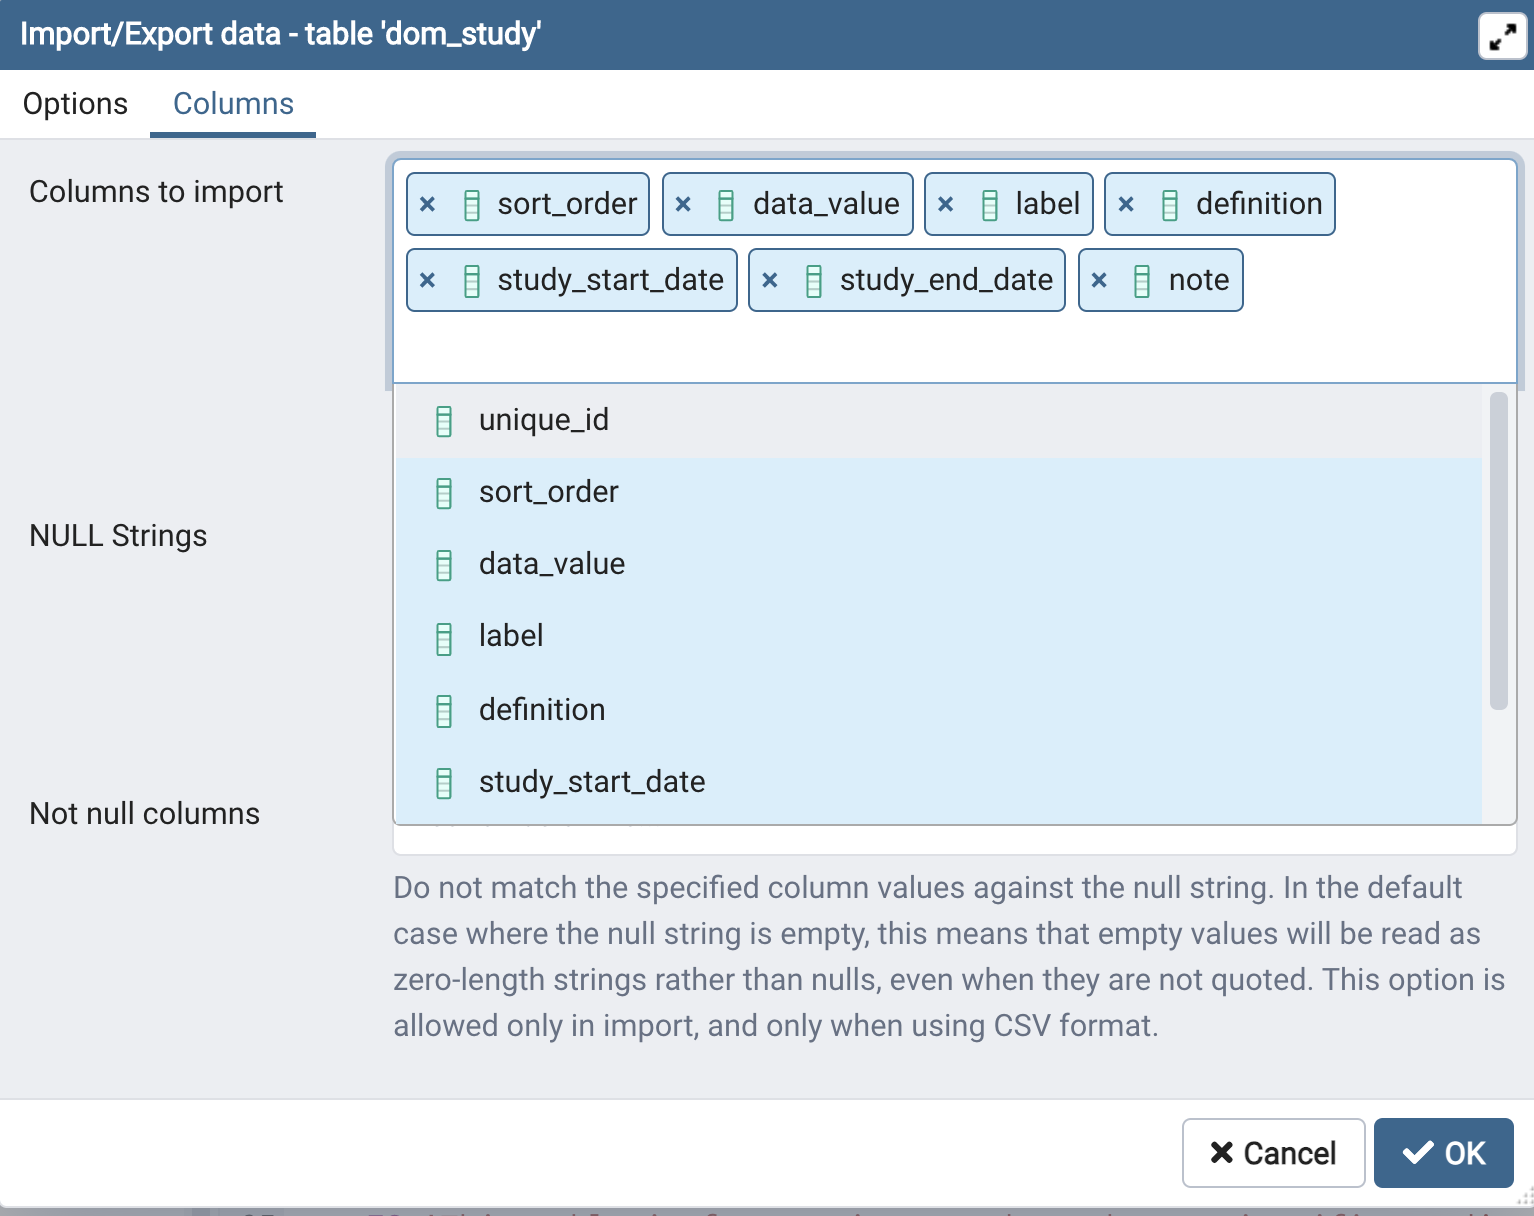
Task: Click the Cancel button
Action: (x=1273, y=1153)
